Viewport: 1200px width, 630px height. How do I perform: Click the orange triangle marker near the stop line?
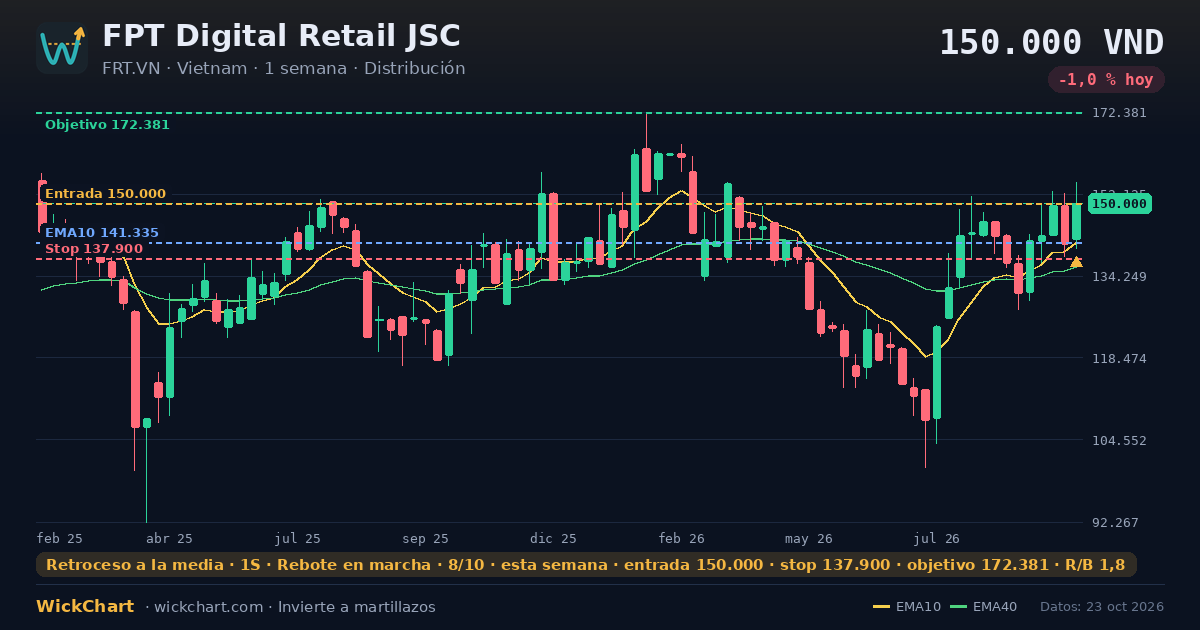(1076, 262)
